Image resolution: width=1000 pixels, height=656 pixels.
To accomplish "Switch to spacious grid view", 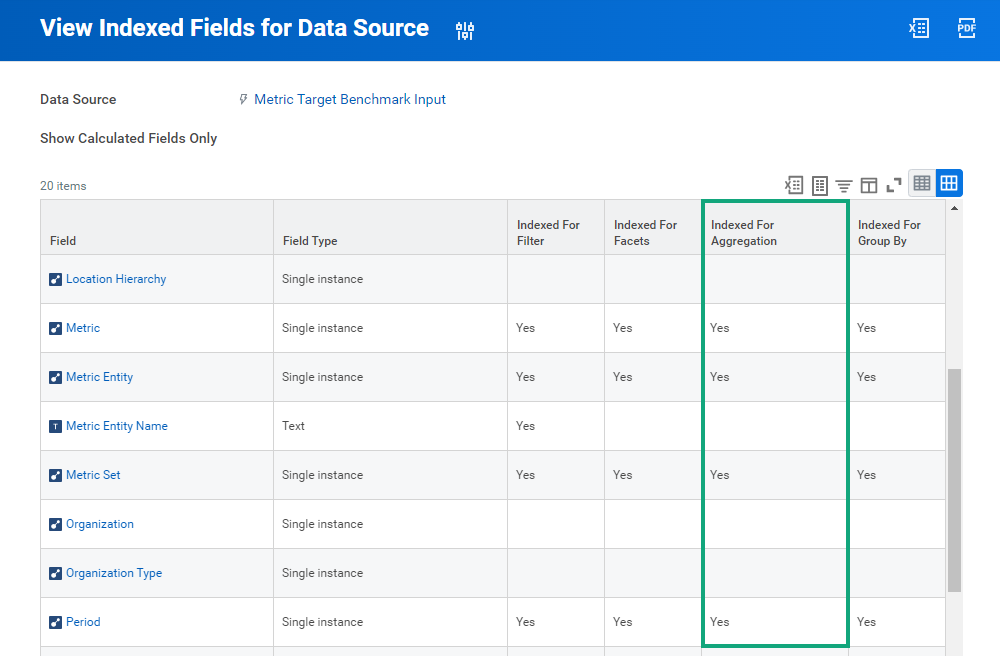I will [949, 184].
